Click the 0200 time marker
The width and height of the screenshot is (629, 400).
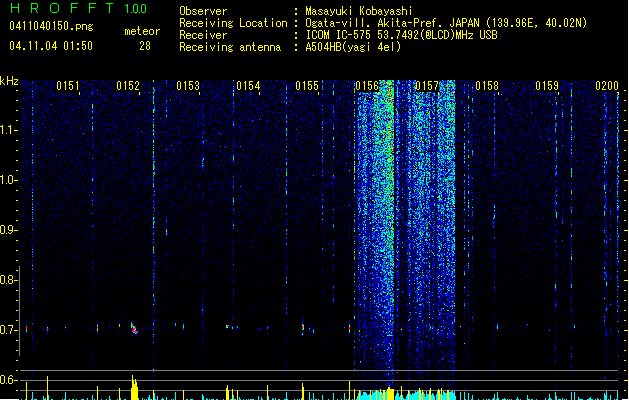[607, 86]
